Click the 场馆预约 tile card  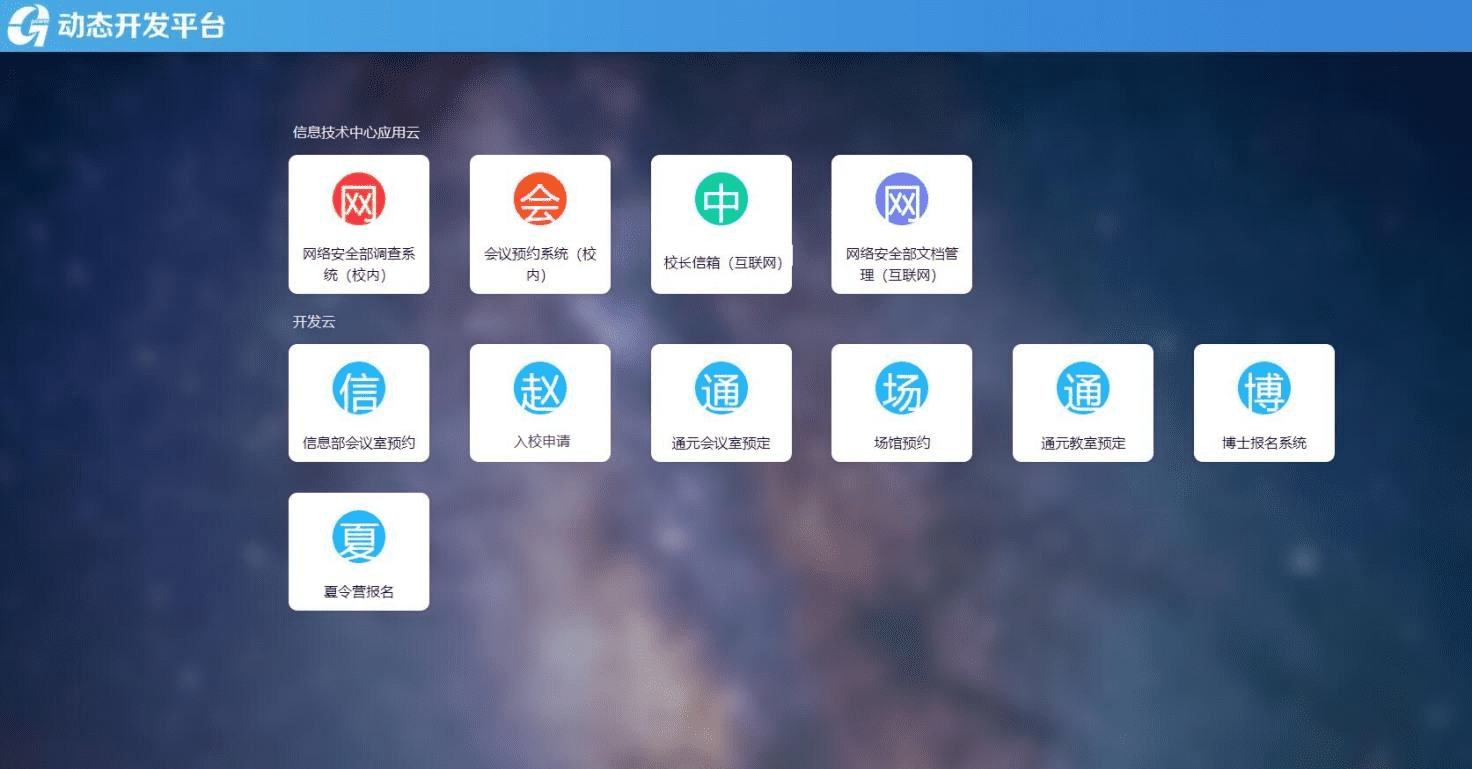pos(901,402)
